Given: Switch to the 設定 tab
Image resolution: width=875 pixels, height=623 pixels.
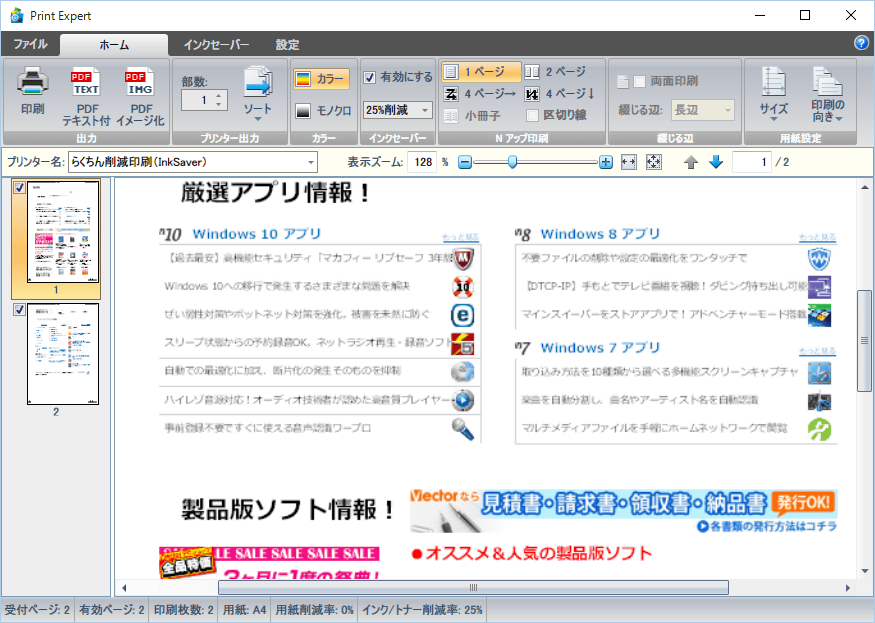Looking at the screenshot, I should [x=287, y=45].
